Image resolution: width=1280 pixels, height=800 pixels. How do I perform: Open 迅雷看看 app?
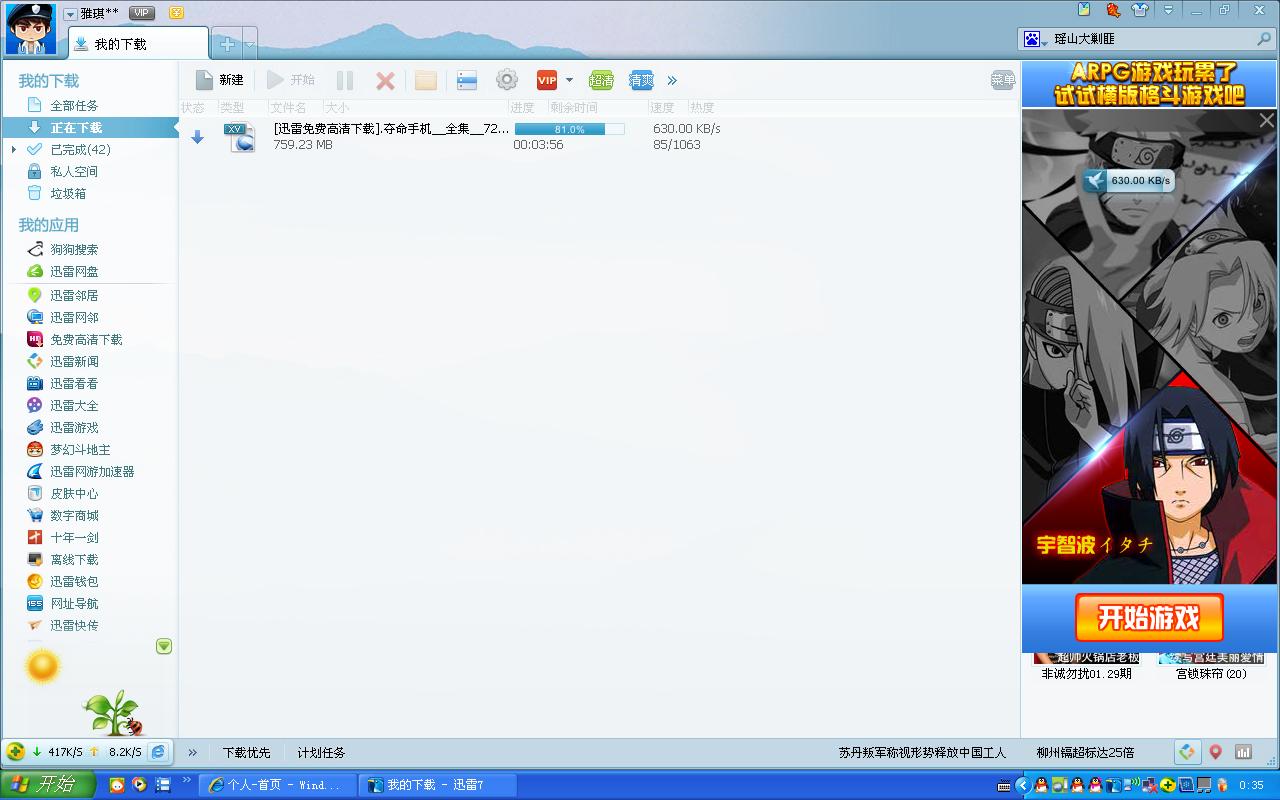click(74, 383)
